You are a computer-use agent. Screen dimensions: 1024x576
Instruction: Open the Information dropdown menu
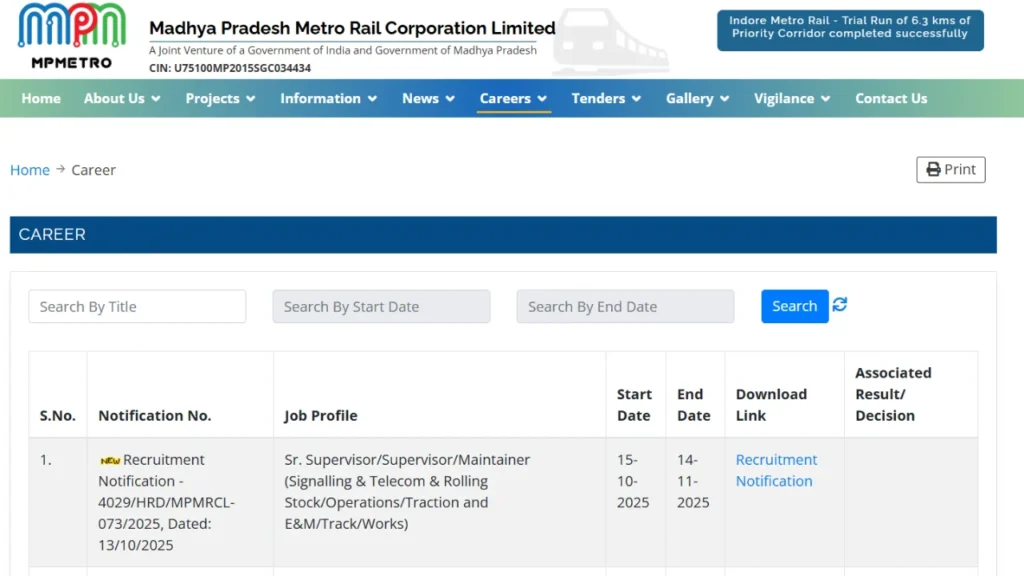pyautogui.click(x=328, y=98)
